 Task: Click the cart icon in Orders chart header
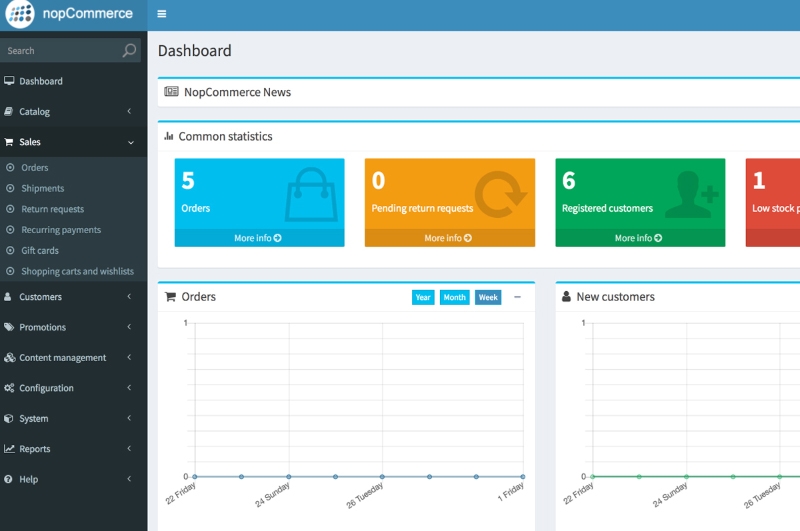pyautogui.click(x=170, y=296)
